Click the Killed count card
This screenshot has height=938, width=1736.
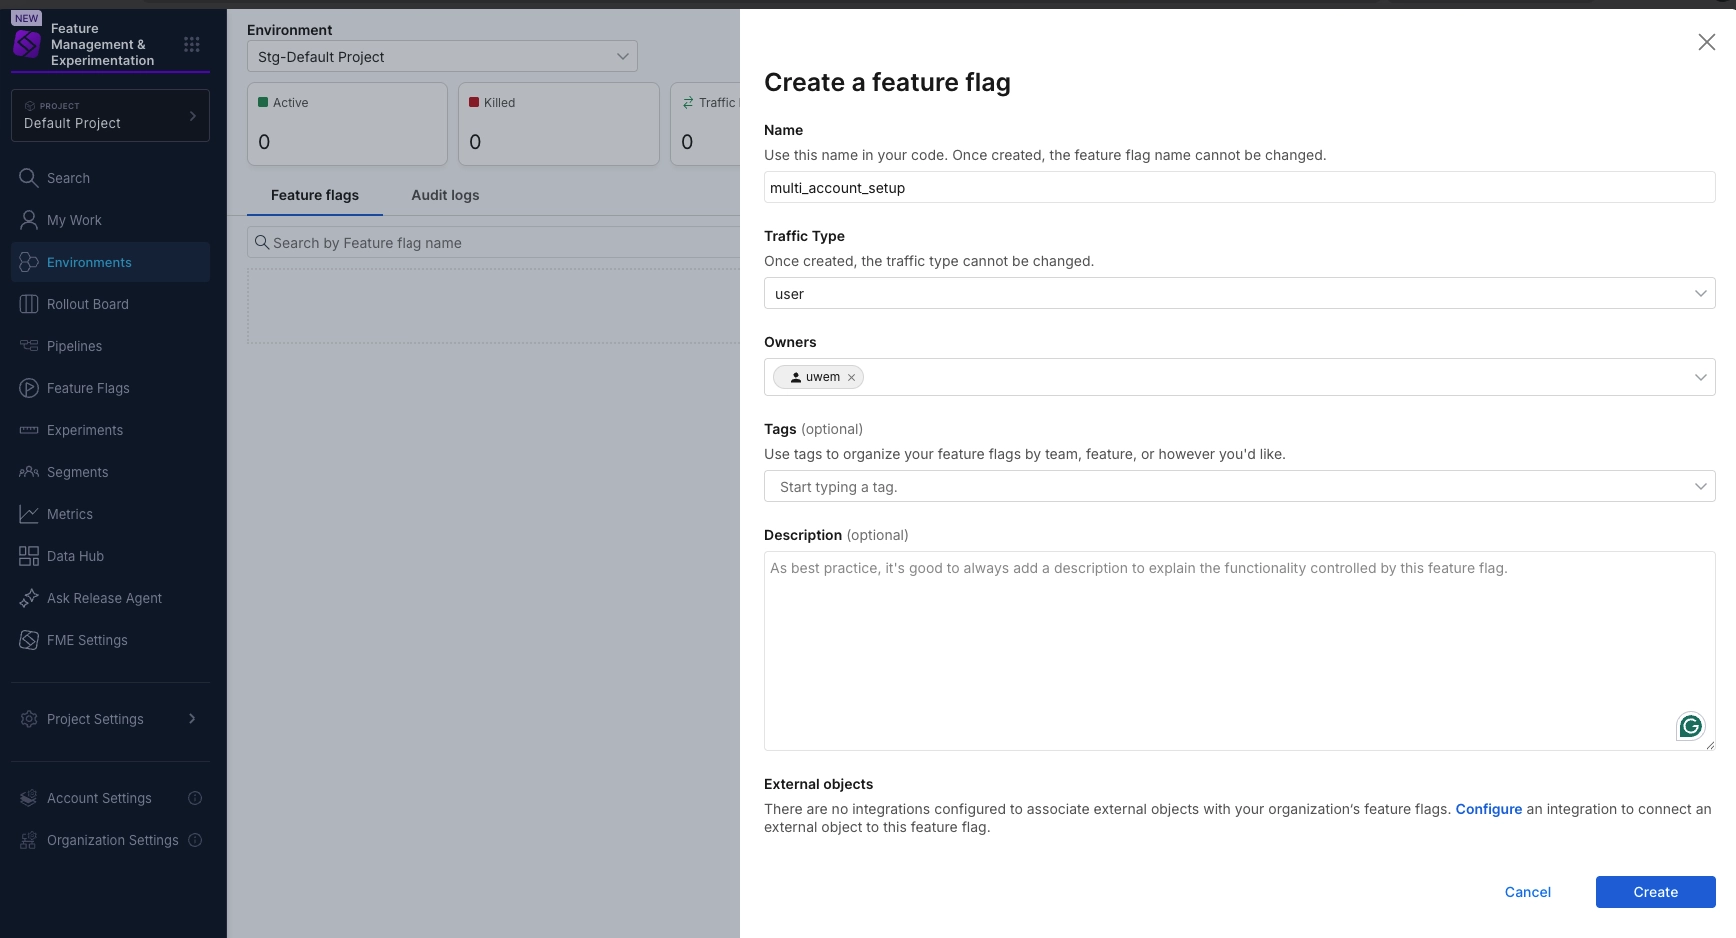(x=558, y=124)
